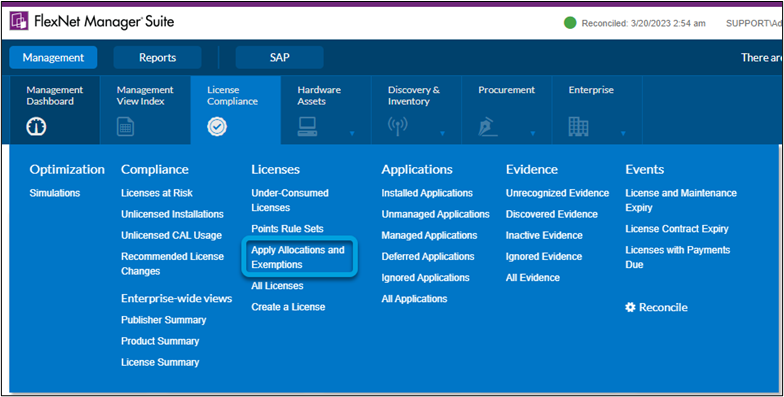Click the Events column heading
The image size is (784, 397).
coord(644,170)
